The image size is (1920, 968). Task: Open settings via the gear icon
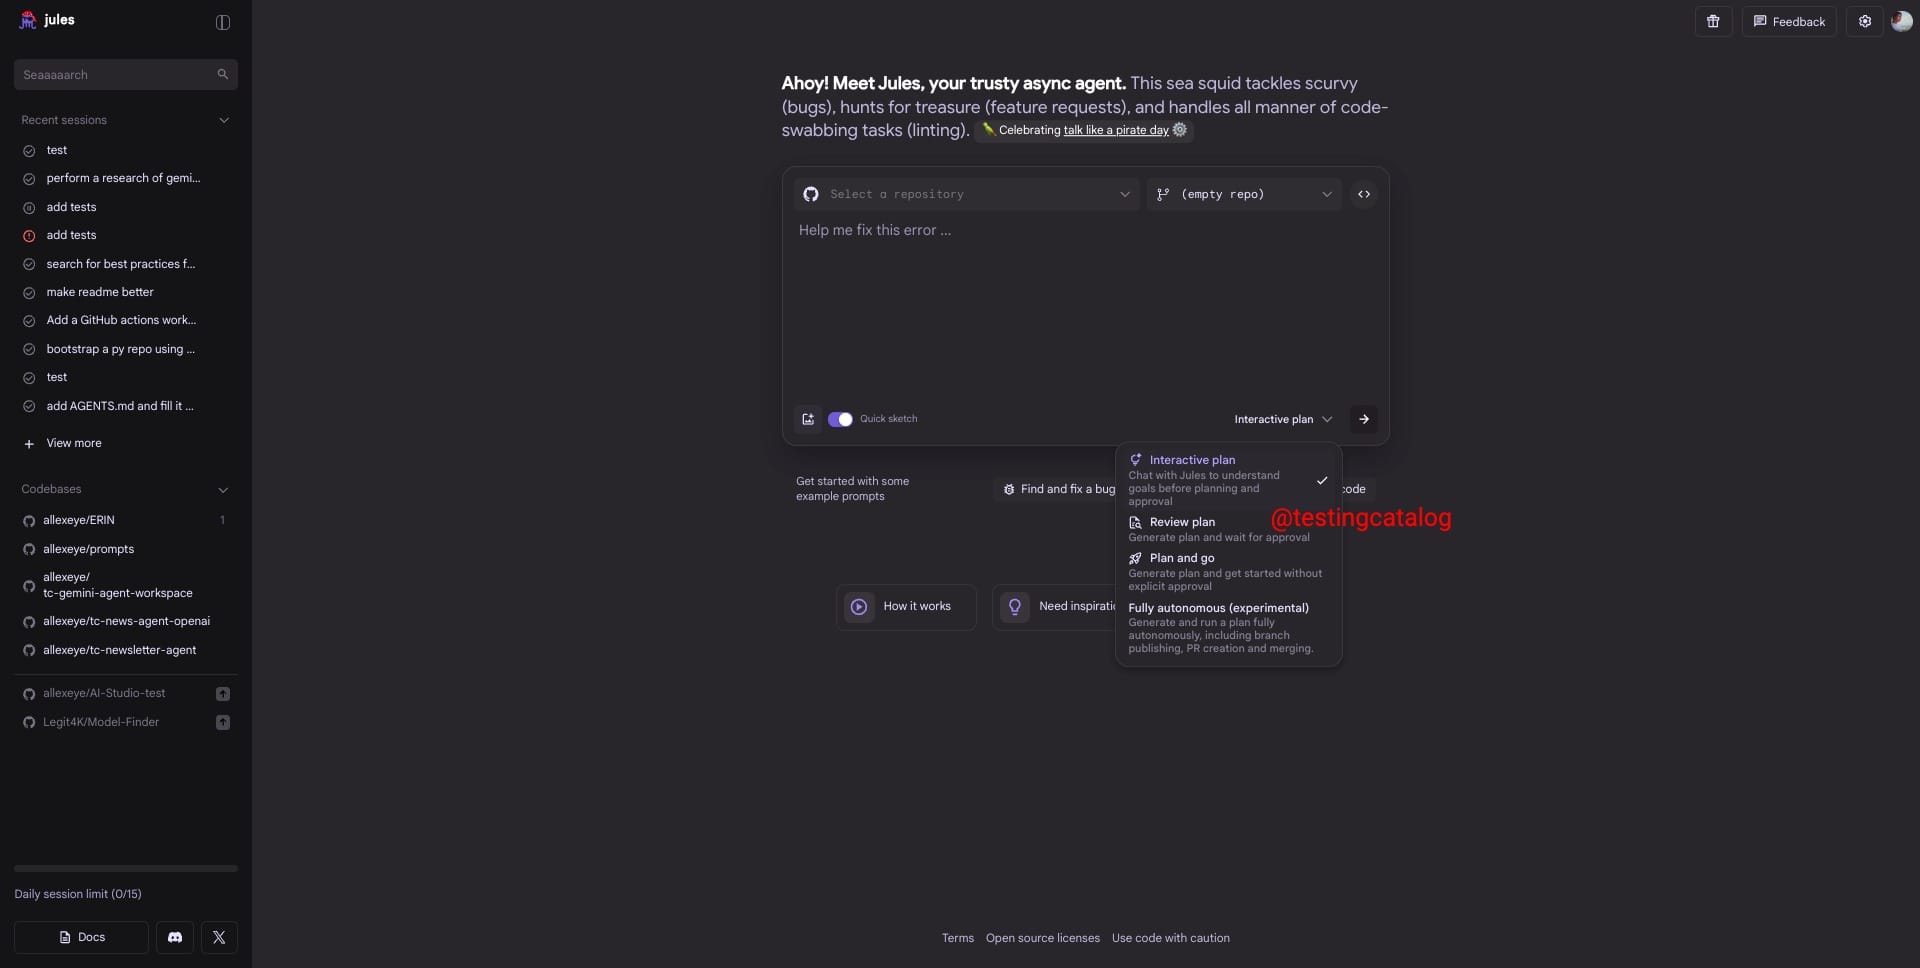coord(1864,21)
